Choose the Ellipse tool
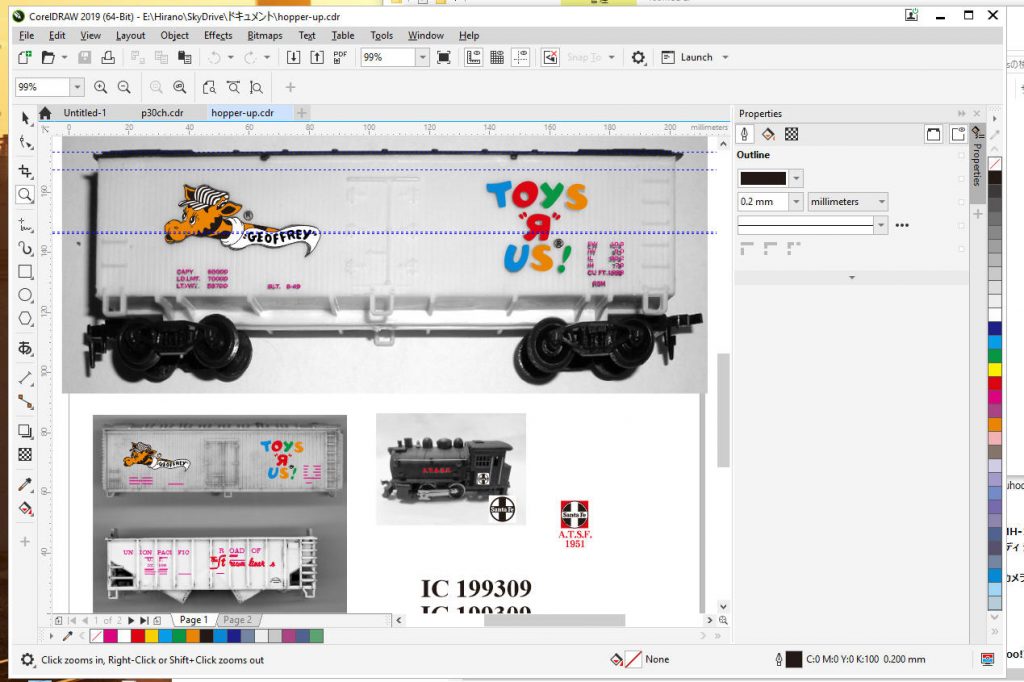Screen dimensions: 1024x682 click(x=25, y=295)
